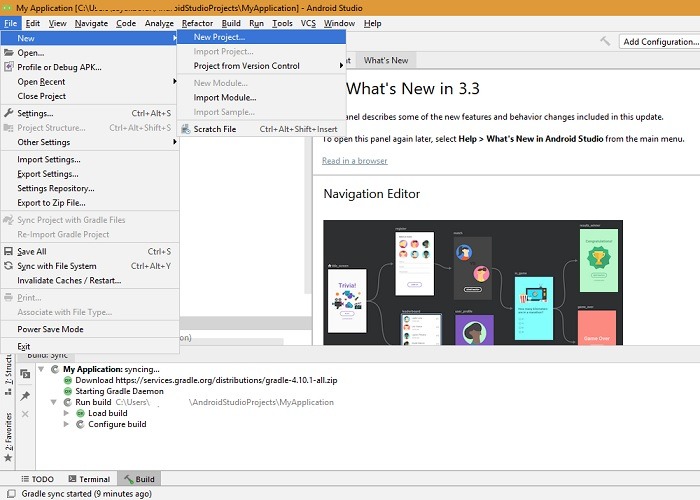The image size is (700, 500).
Task: Expand the New submenu
Action: (x=90, y=38)
